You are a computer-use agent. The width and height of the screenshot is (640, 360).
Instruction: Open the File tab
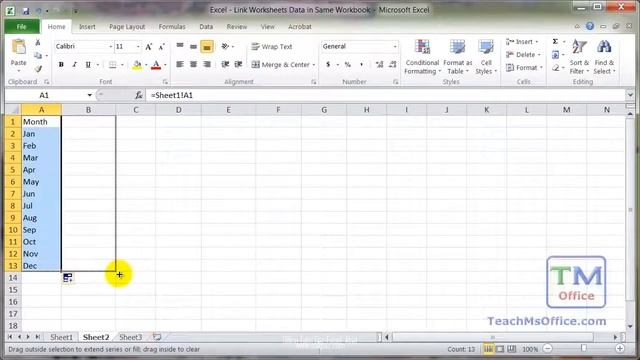(x=22, y=27)
